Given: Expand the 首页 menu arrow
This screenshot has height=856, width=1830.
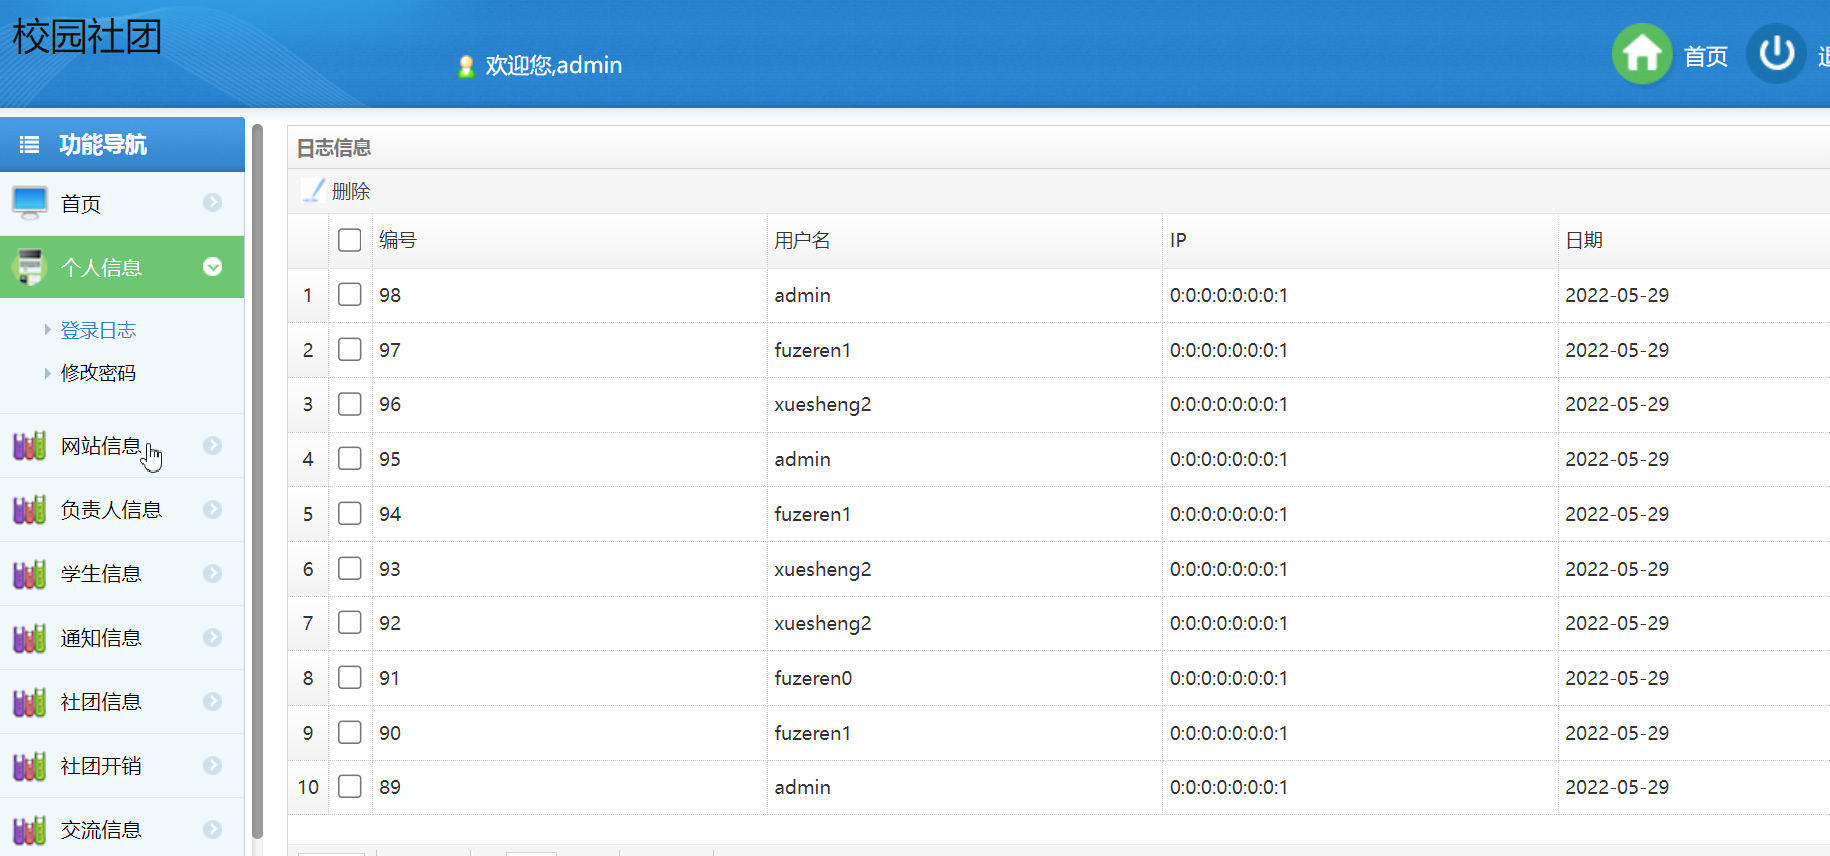Looking at the screenshot, I should tap(212, 202).
